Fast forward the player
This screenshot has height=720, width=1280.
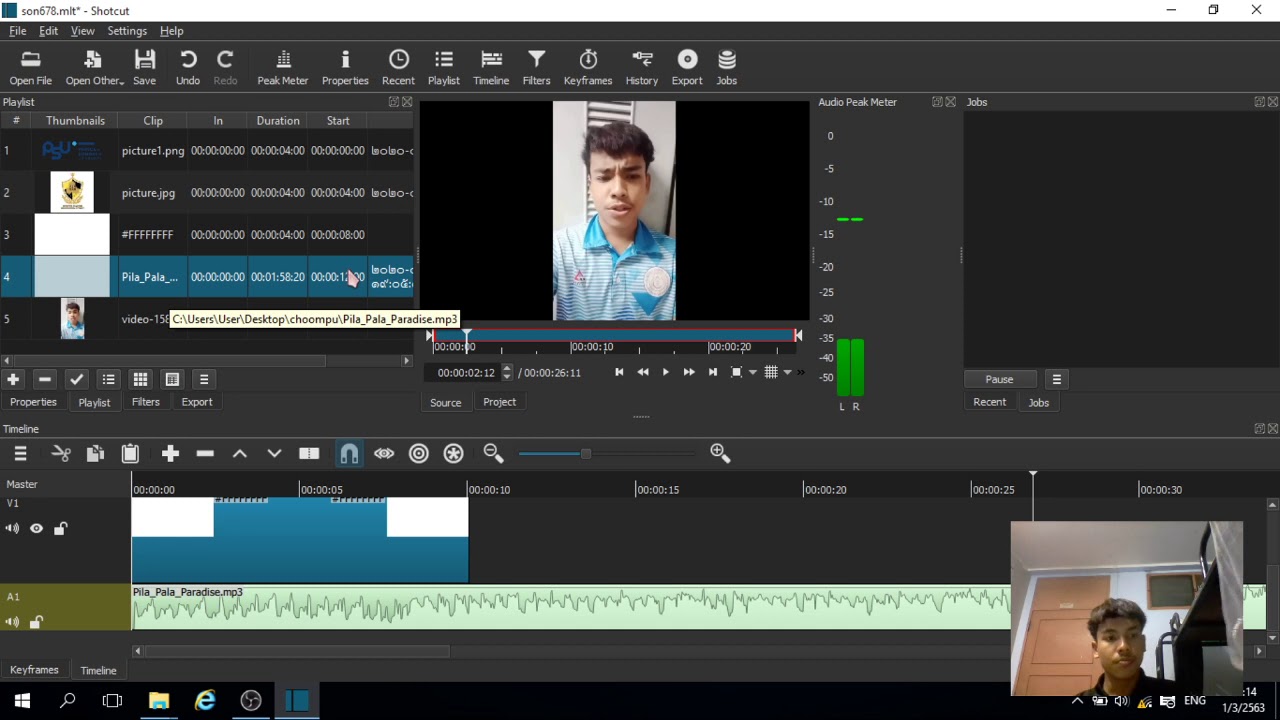[x=689, y=372]
